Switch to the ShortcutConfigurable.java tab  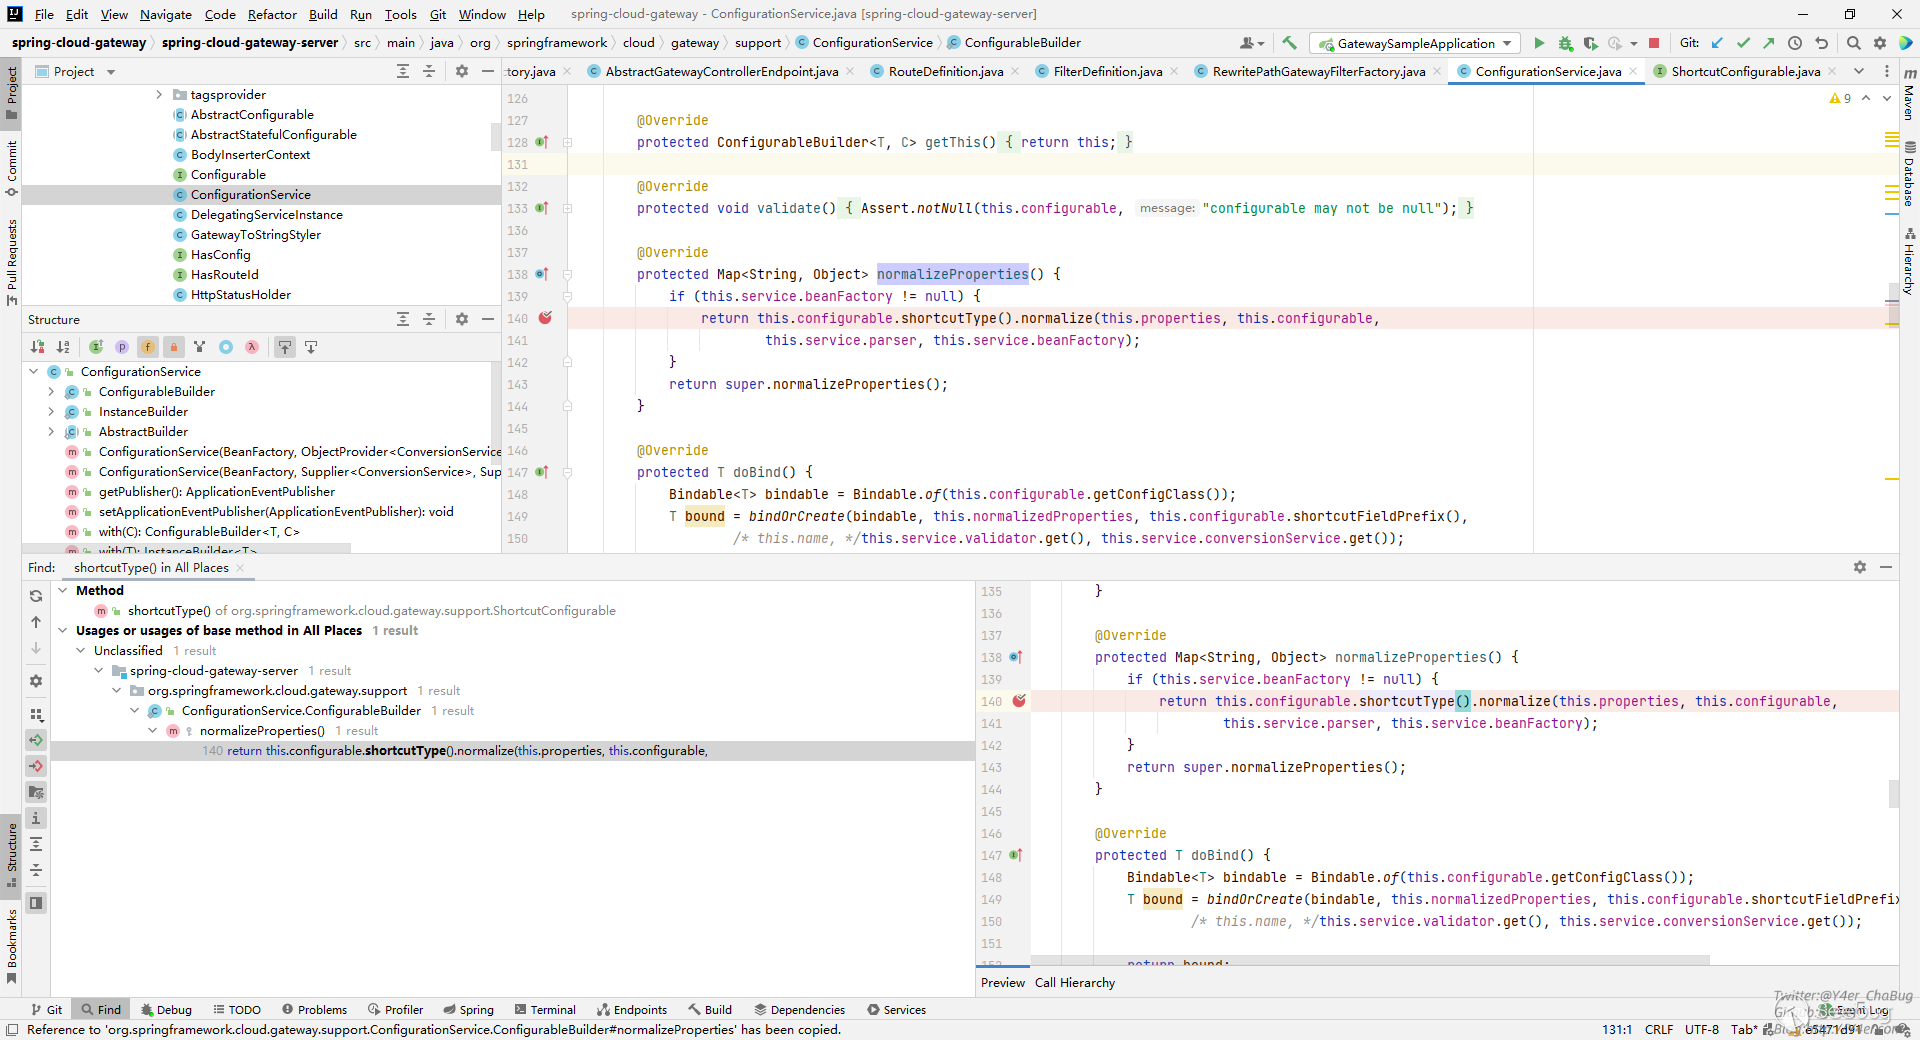tap(1744, 71)
